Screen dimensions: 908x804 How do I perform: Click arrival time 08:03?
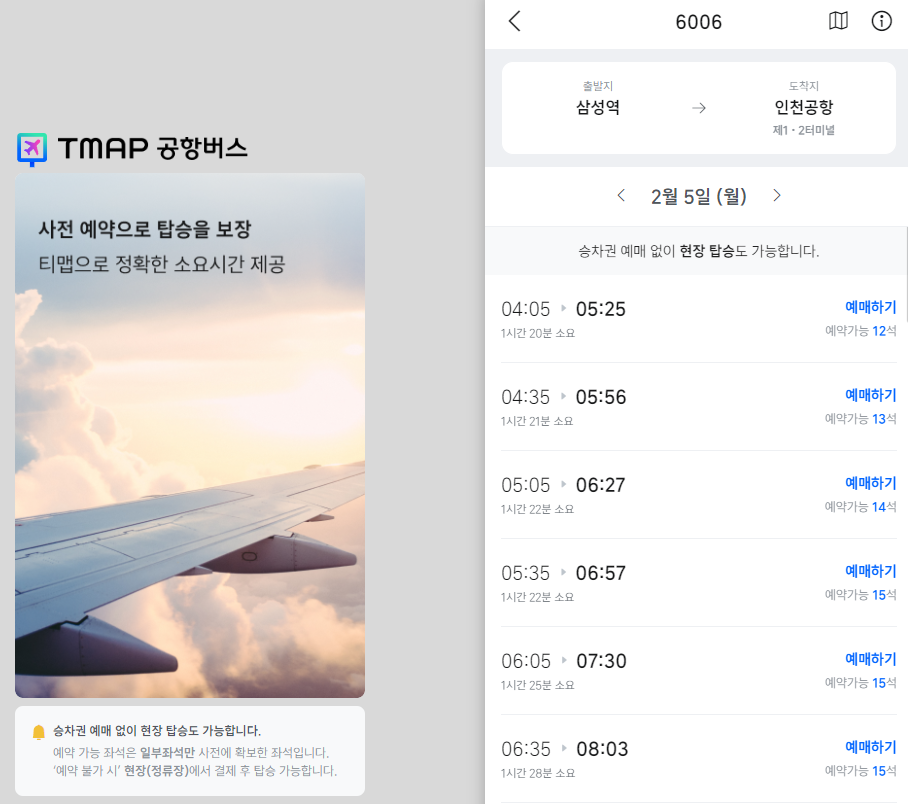point(602,750)
